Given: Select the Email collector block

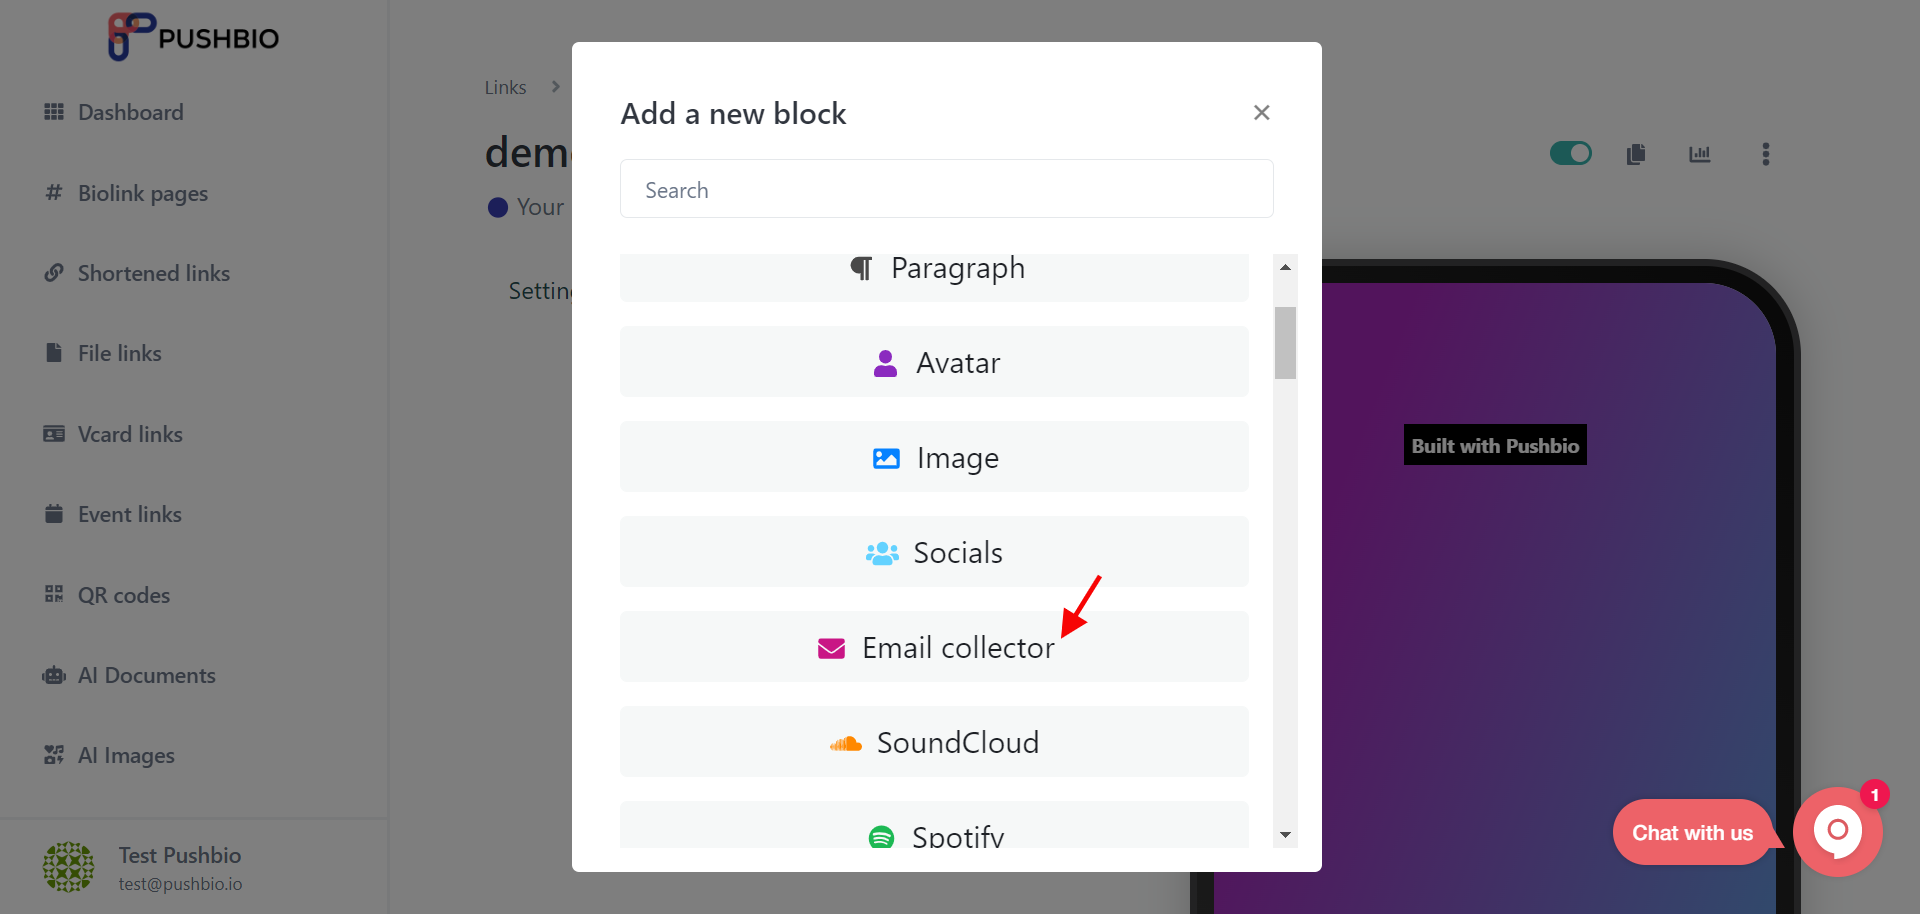Looking at the screenshot, I should click(934, 647).
